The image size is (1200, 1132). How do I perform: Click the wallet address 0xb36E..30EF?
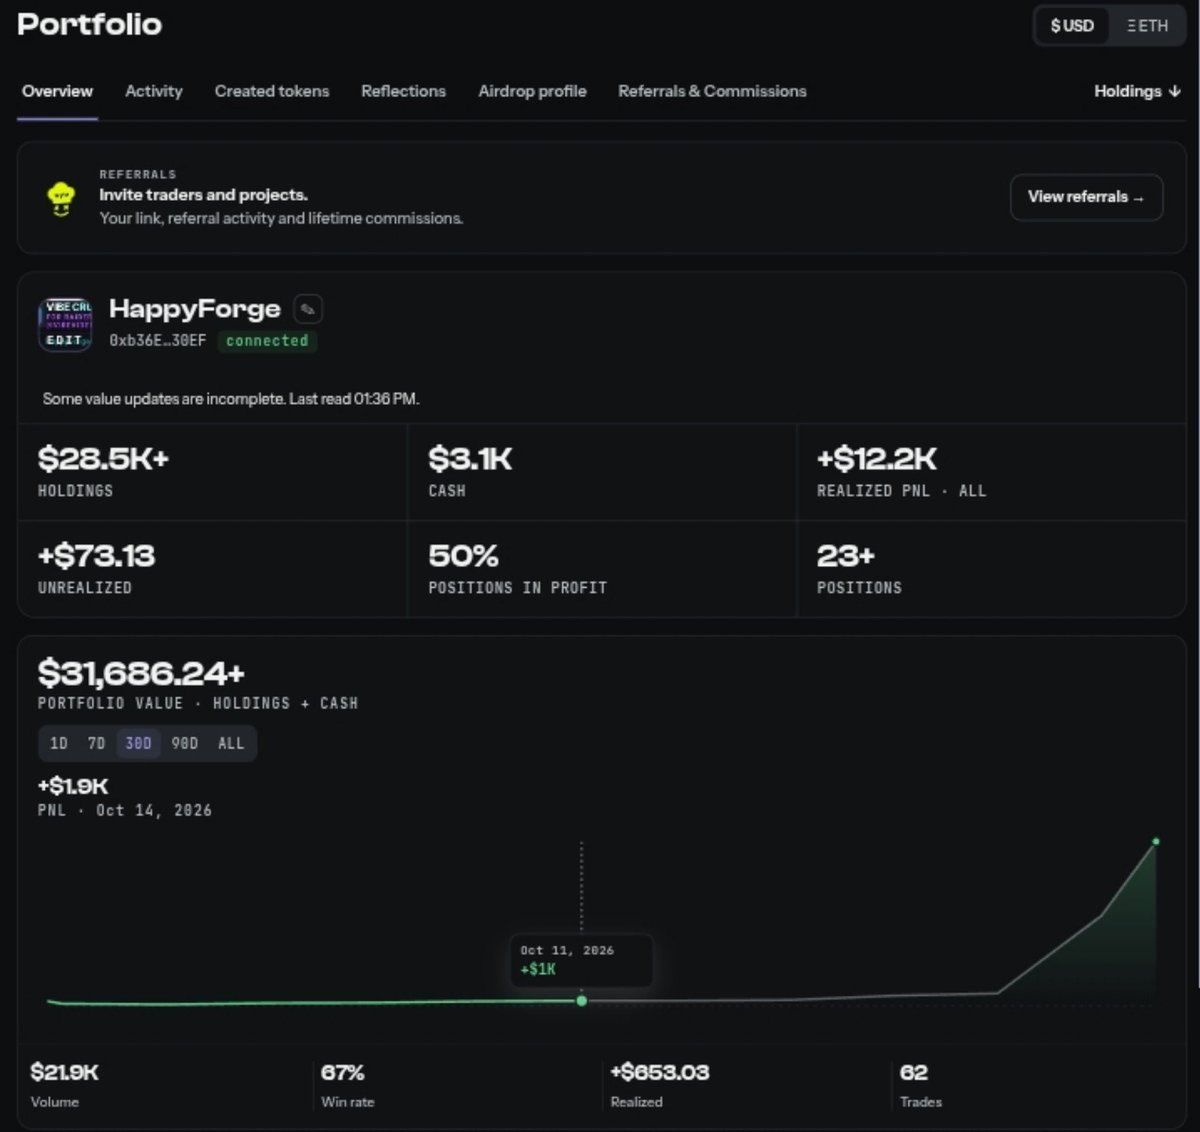(x=158, y=341)
